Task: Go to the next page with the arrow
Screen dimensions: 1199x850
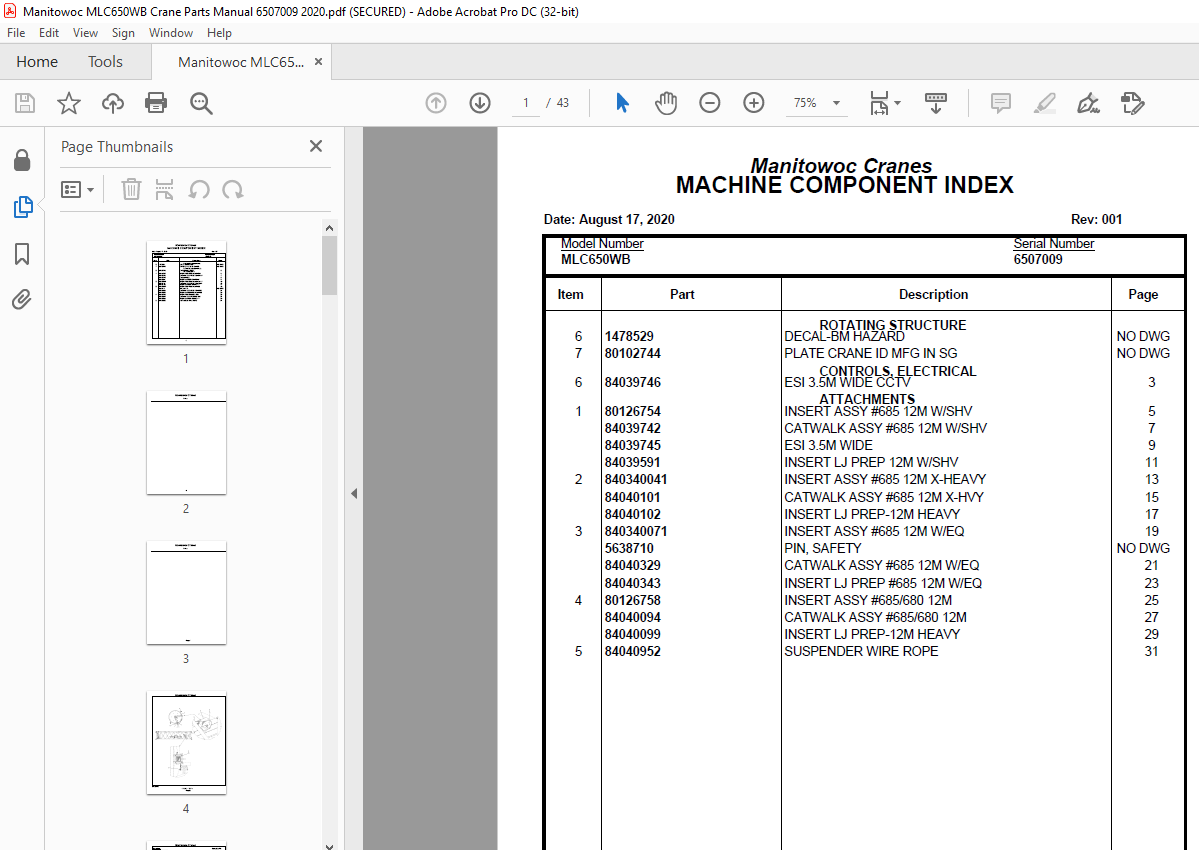Action: tap(480, 102)
